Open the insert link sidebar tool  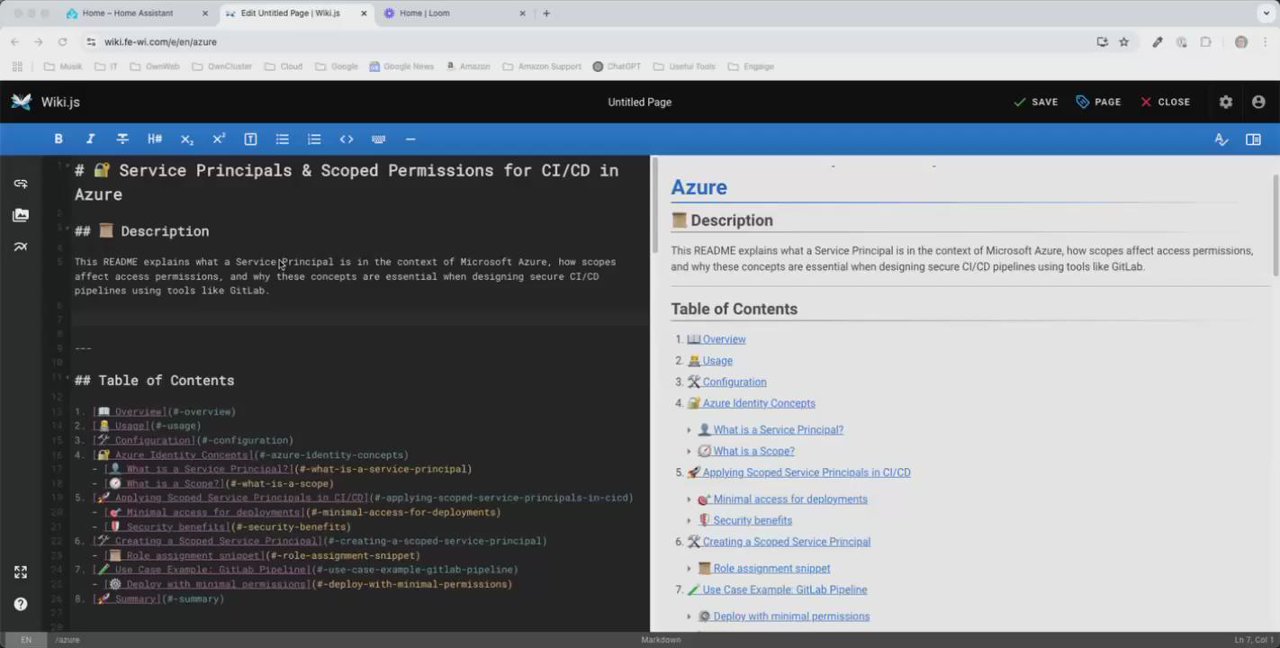[x=20, y=183]
